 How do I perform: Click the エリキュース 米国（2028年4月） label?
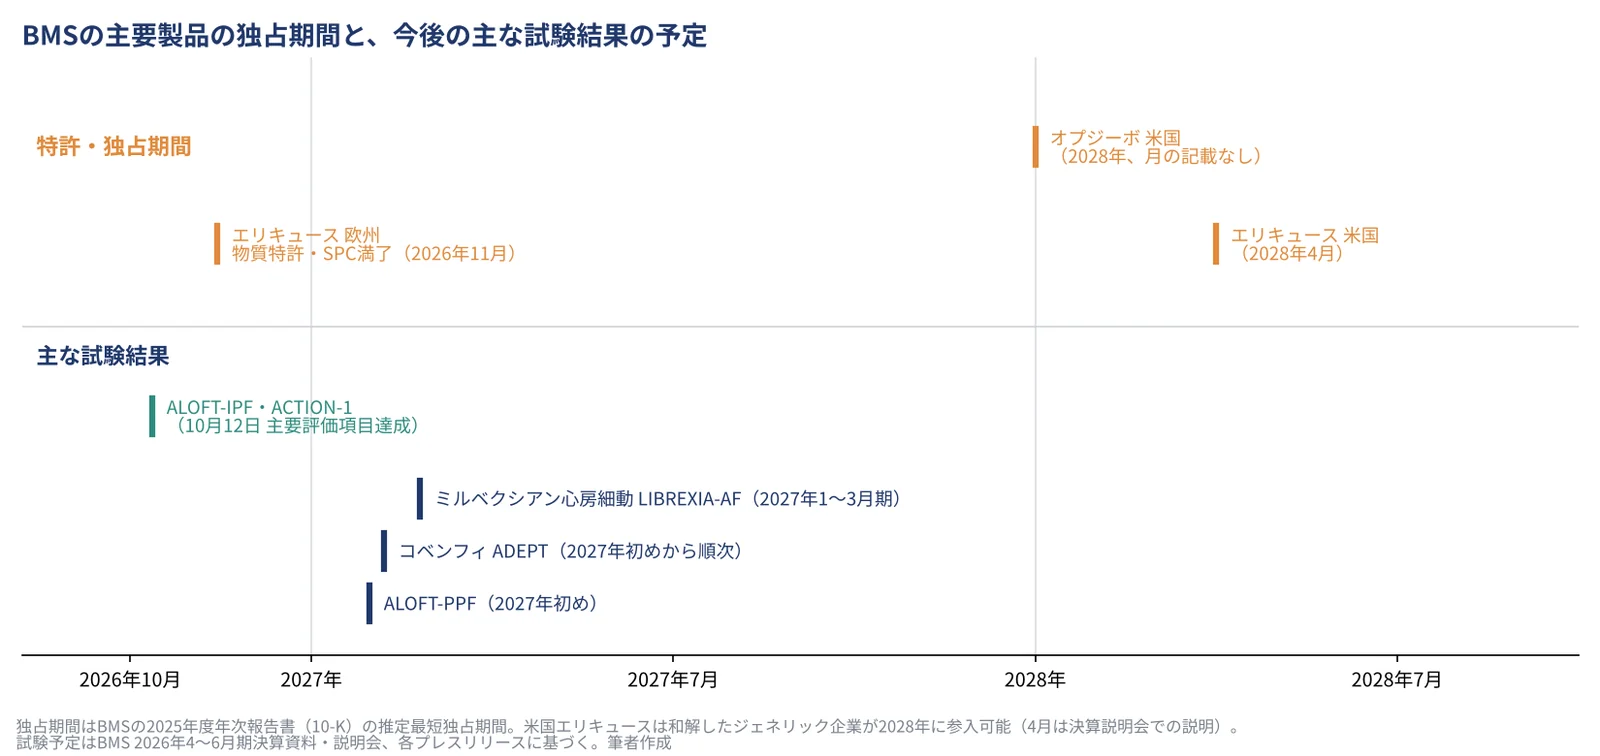click(1304, 244)
